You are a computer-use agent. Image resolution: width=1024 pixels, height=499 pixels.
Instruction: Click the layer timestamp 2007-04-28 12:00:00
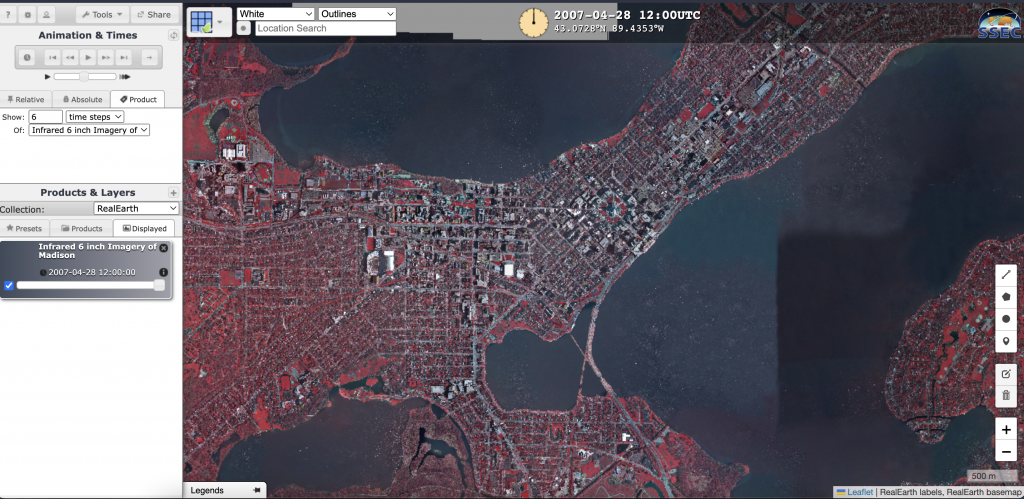tap(91, 272)
